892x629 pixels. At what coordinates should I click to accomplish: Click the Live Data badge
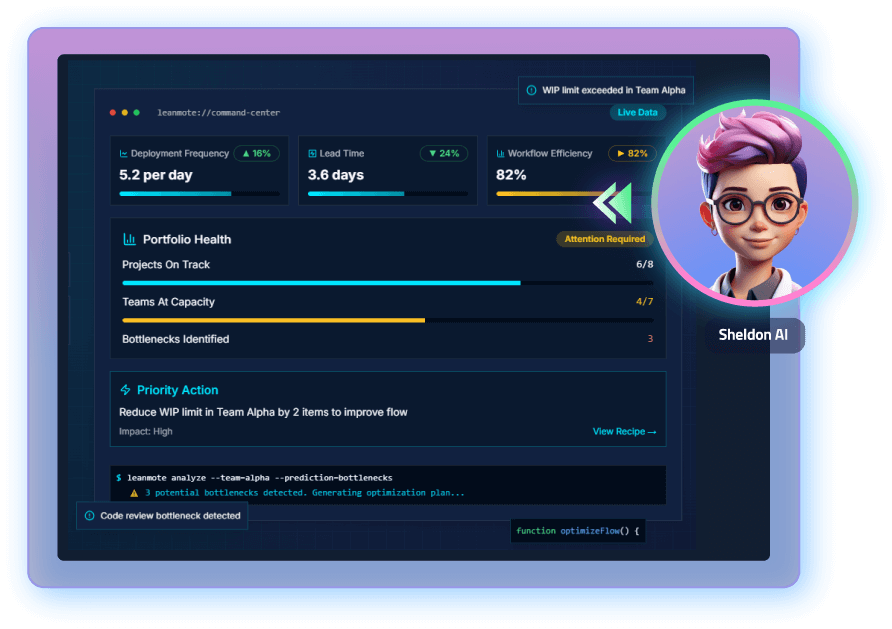coord(637,112)
